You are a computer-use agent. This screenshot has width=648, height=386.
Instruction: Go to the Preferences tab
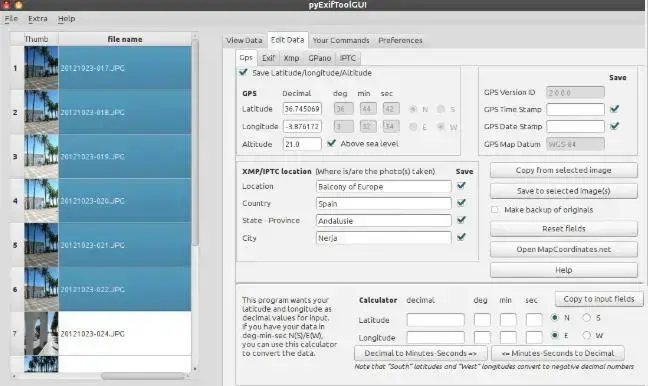tap(400, 41)
